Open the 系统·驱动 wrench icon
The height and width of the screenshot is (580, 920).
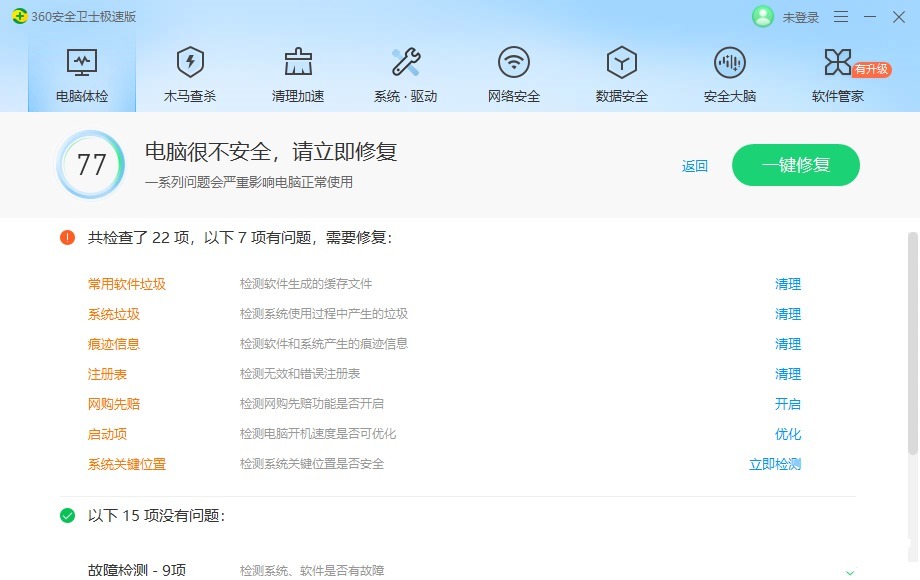click(x=406, y=62)
